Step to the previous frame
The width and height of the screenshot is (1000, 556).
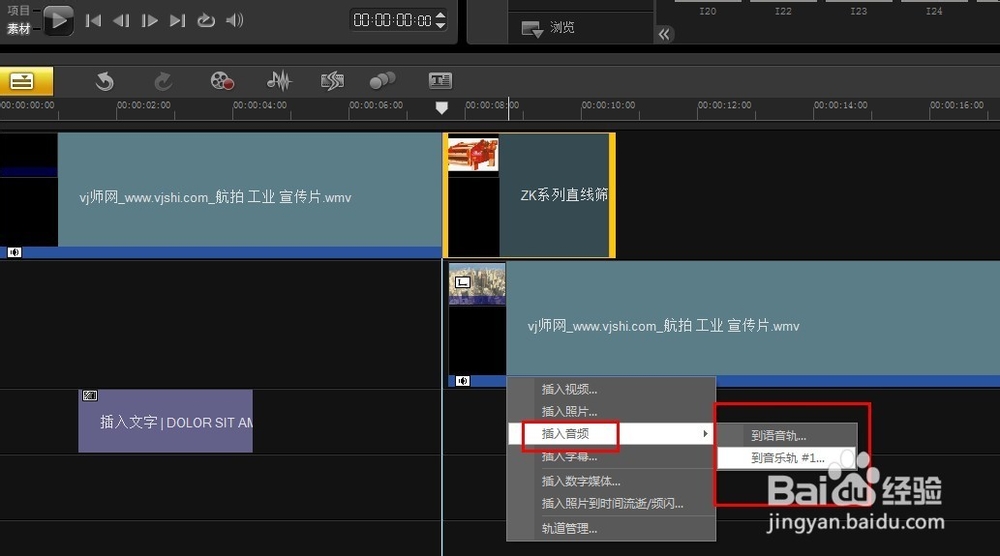click(x=121, y=20)
